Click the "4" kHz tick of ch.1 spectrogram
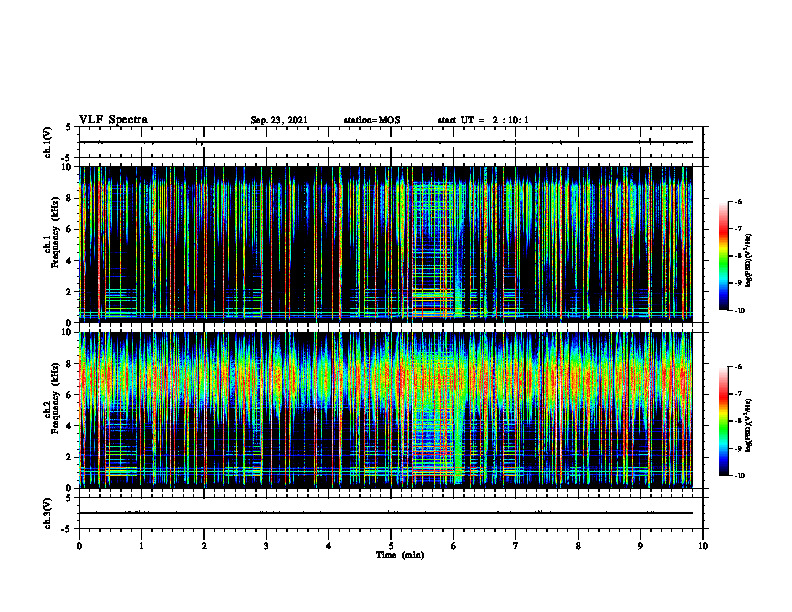This screenshot has height=612, width=792. [x=71, y=261]
